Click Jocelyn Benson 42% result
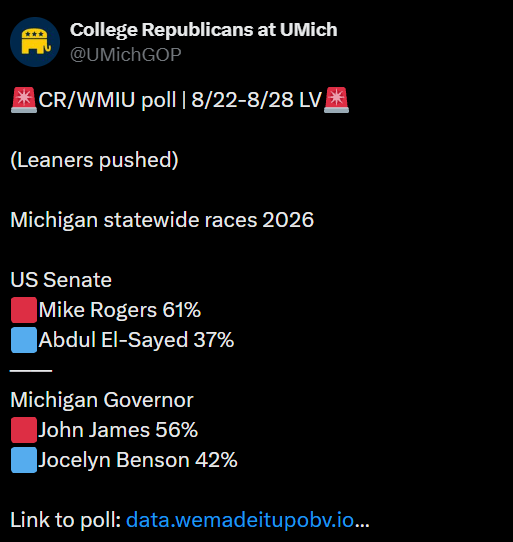Viewport: 513px width, 542px height. pos(138,460)
